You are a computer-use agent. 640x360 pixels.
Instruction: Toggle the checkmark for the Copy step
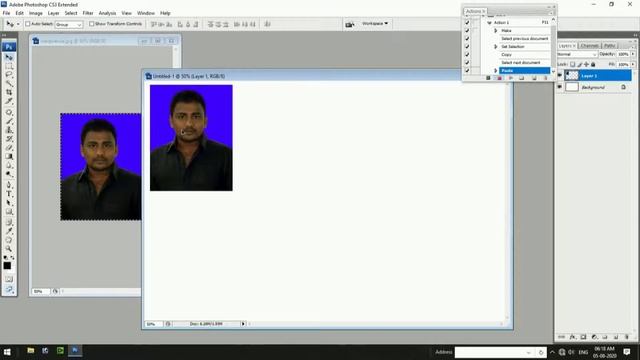click(467, 54)
